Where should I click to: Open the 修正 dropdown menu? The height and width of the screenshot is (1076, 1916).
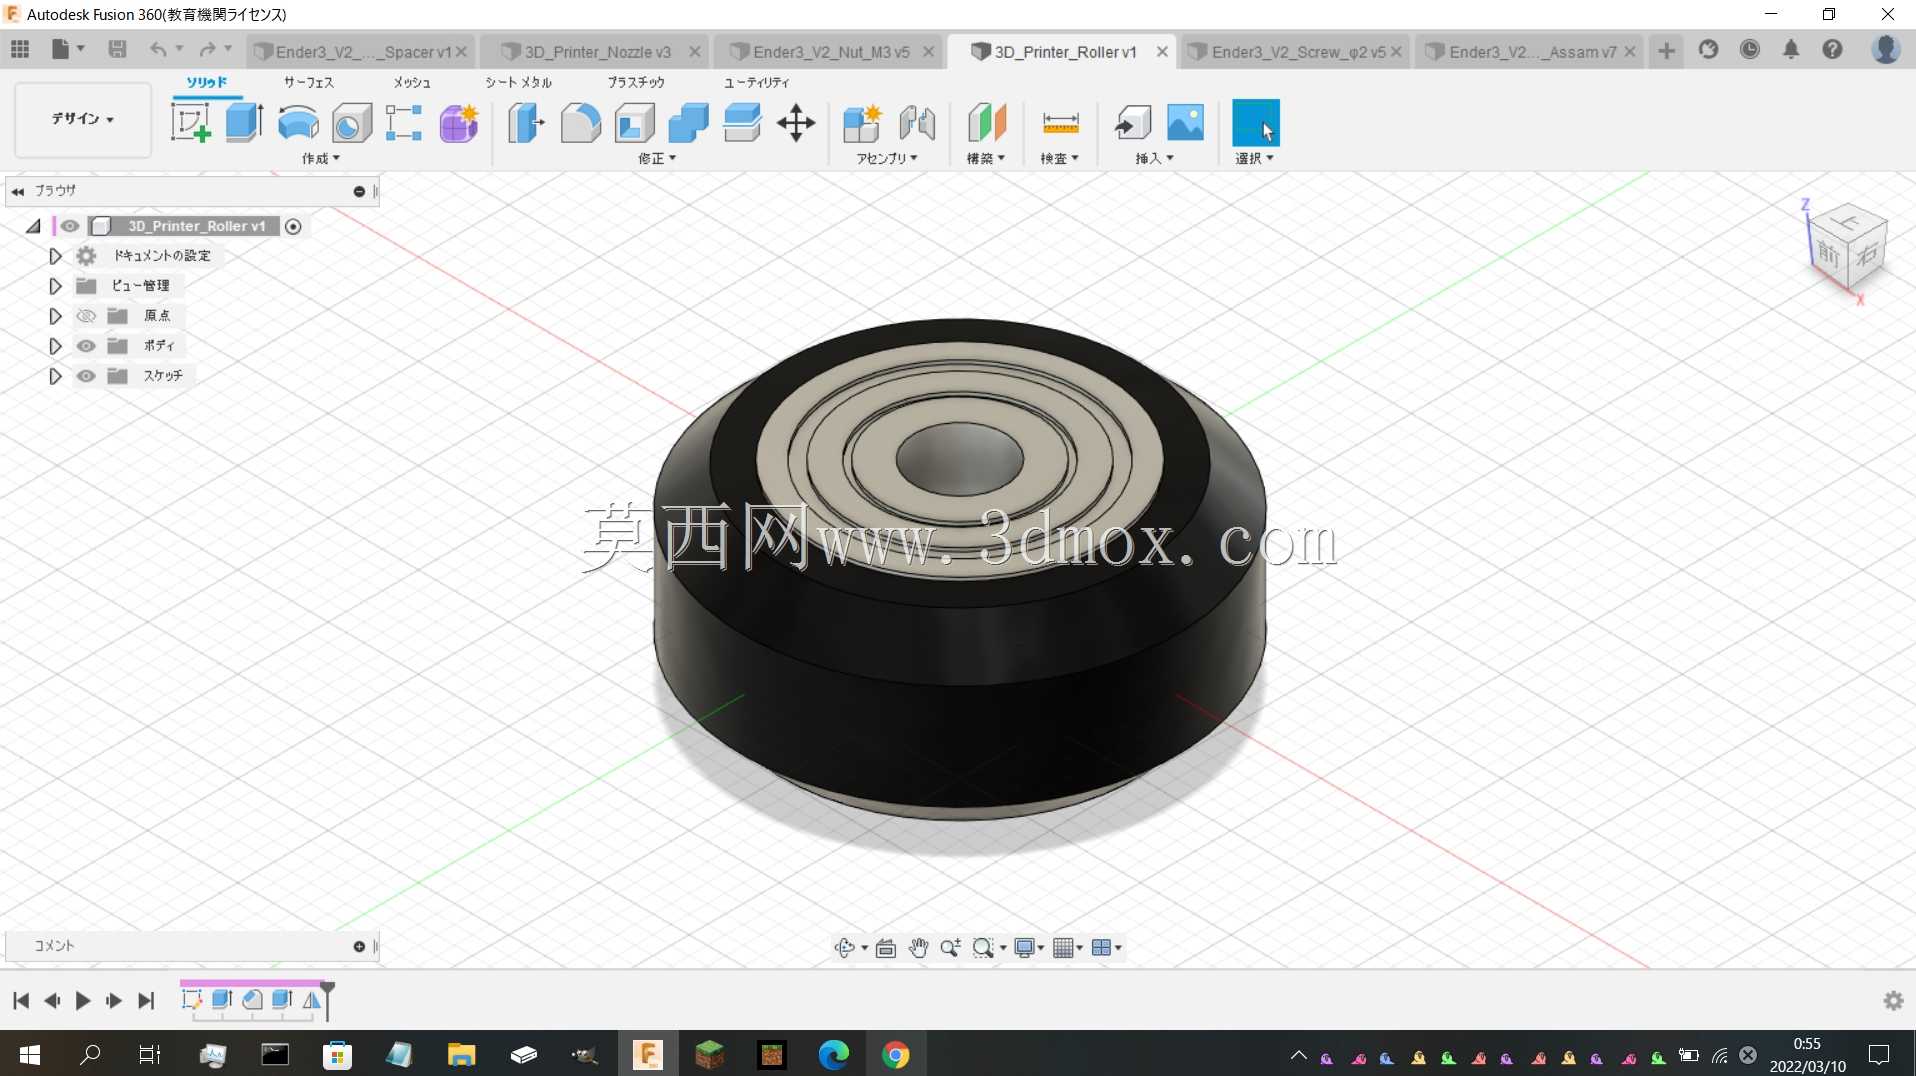pos(657,159)
